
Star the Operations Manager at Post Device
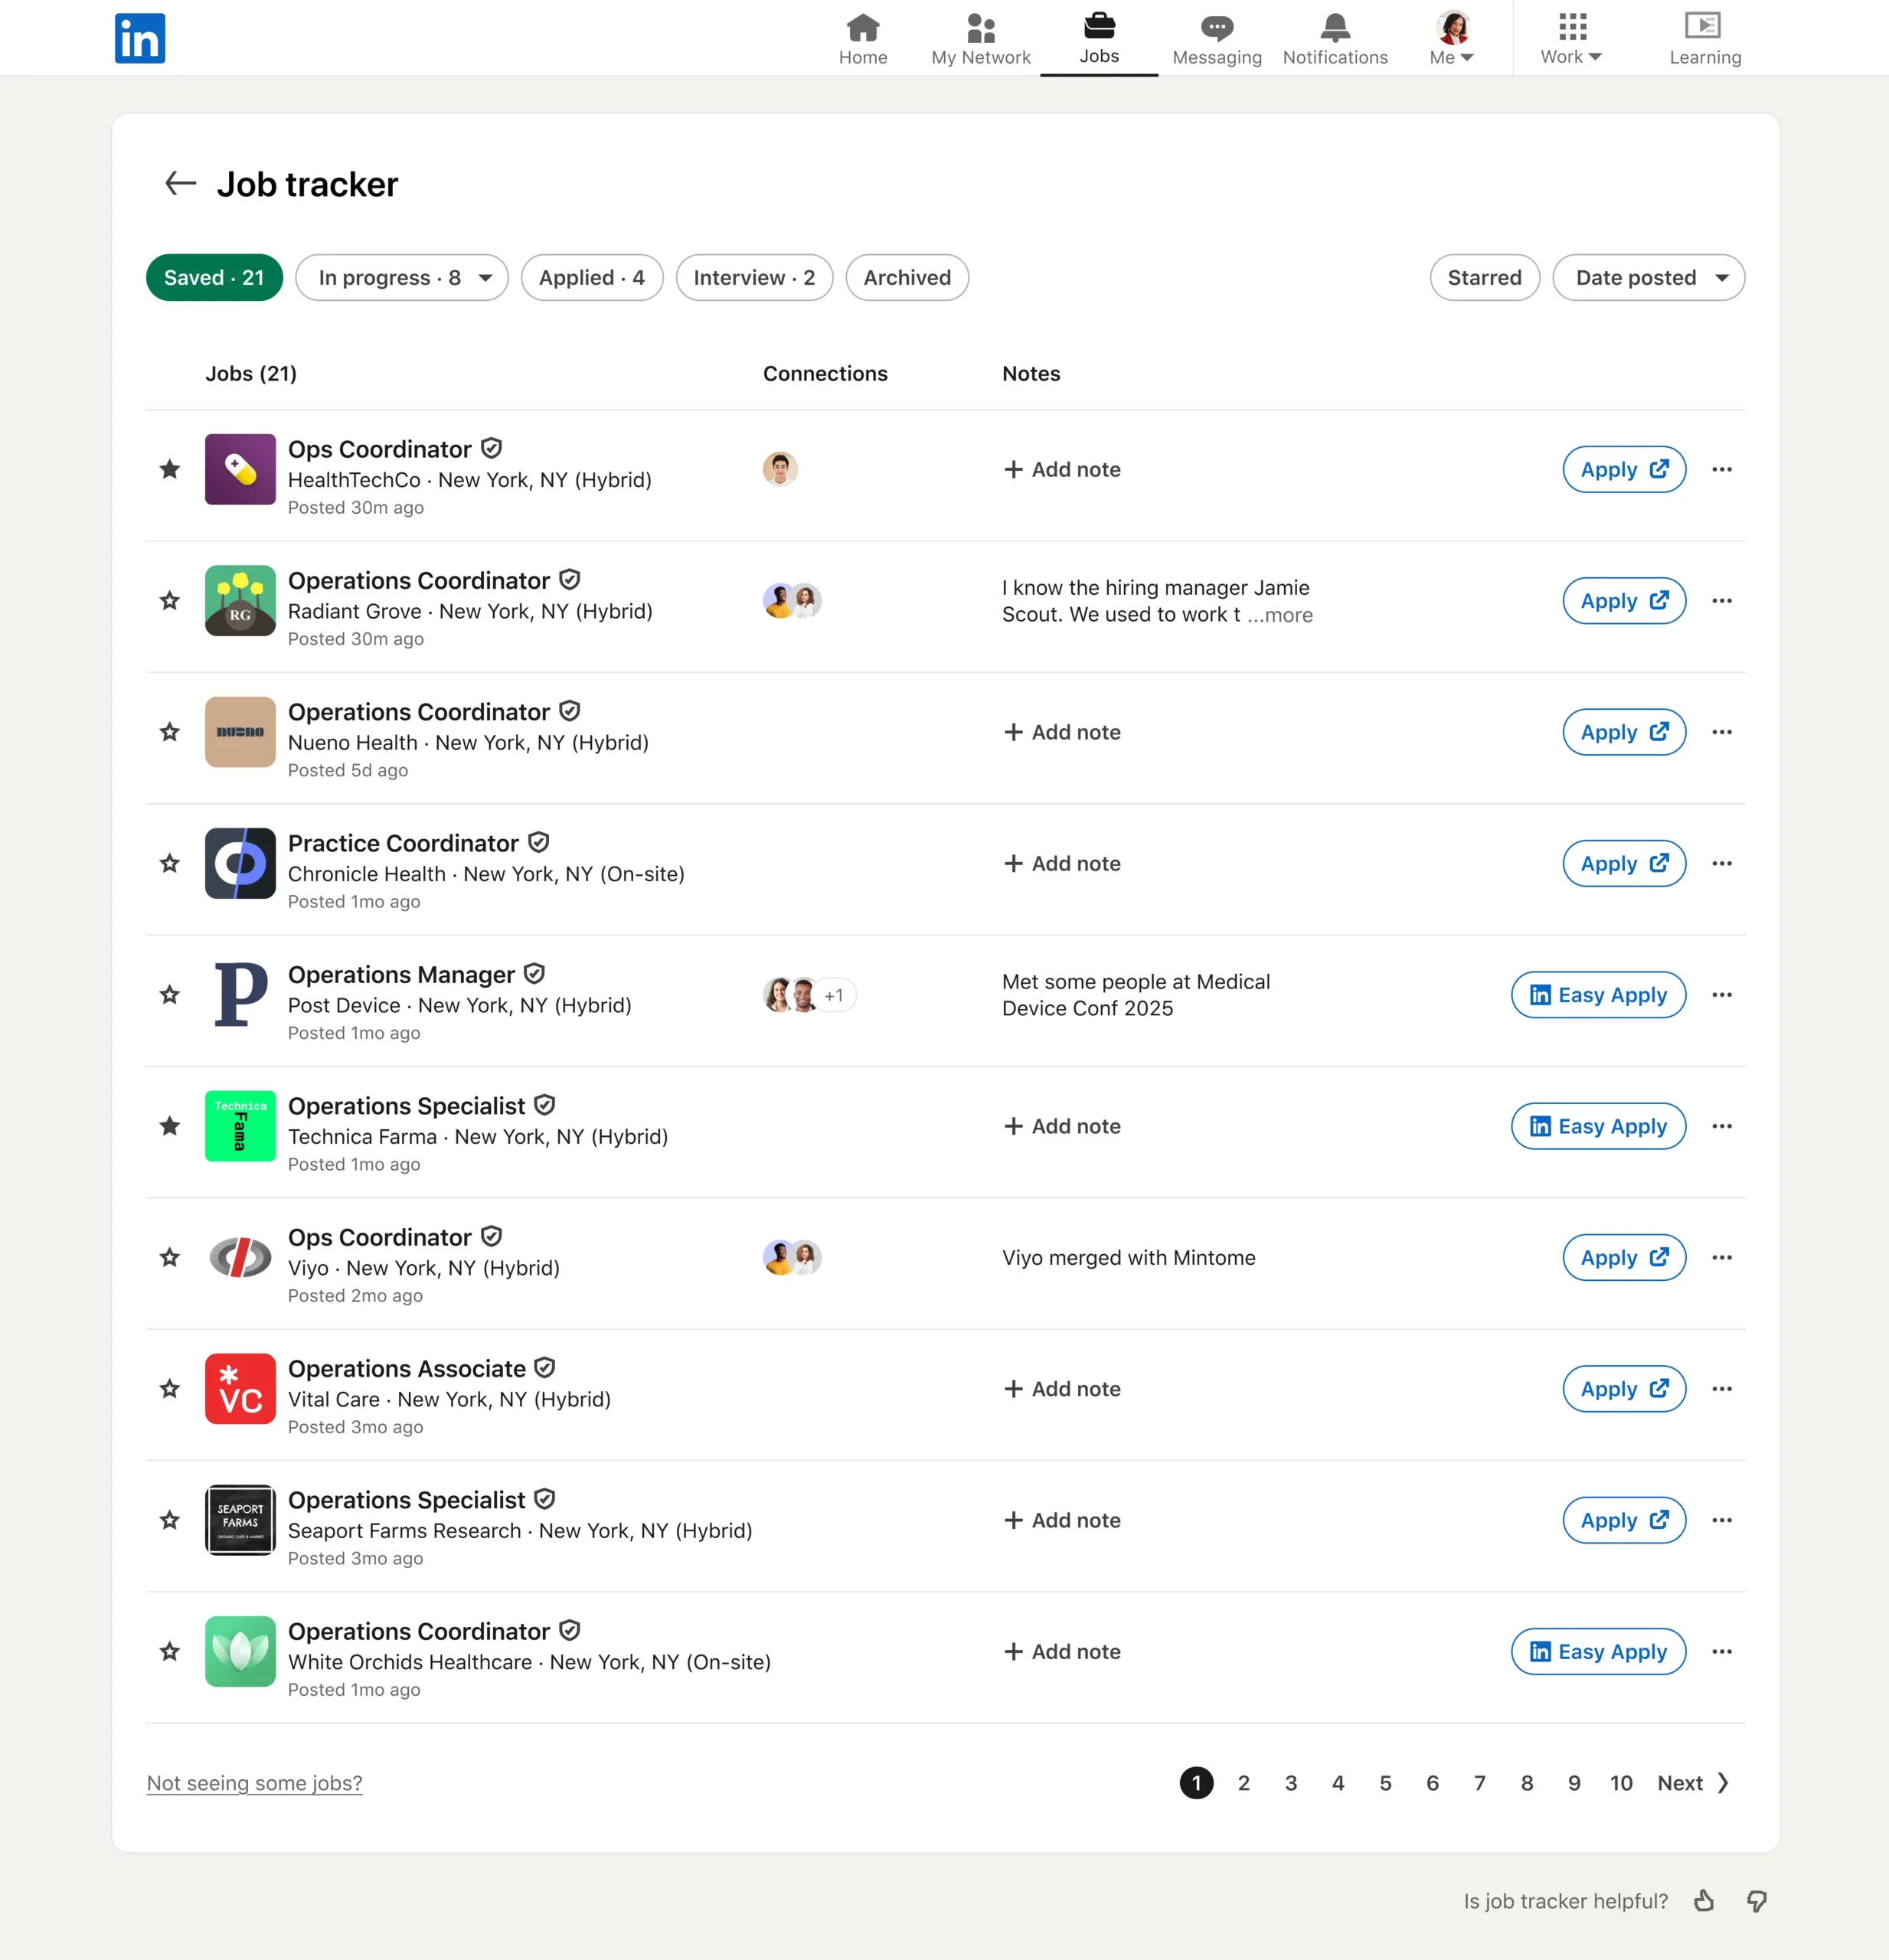[x=169, y=994]
